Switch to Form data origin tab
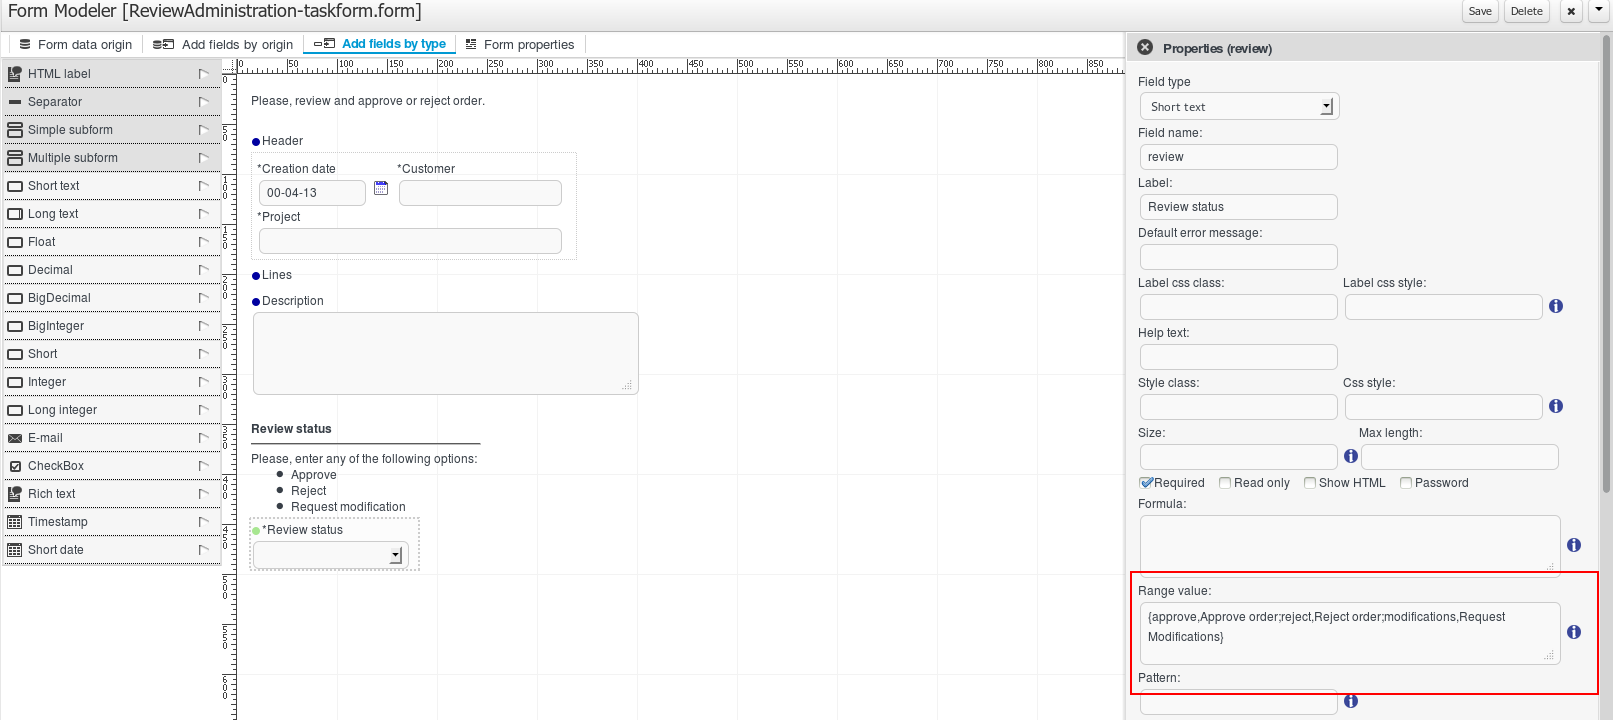 (x=76, y=44)
